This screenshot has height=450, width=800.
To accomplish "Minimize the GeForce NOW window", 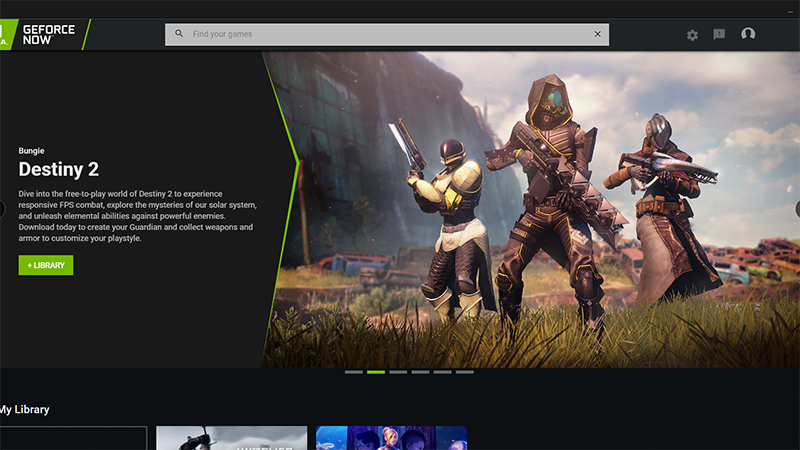I will pyautogui.click(x=790, y=11).
